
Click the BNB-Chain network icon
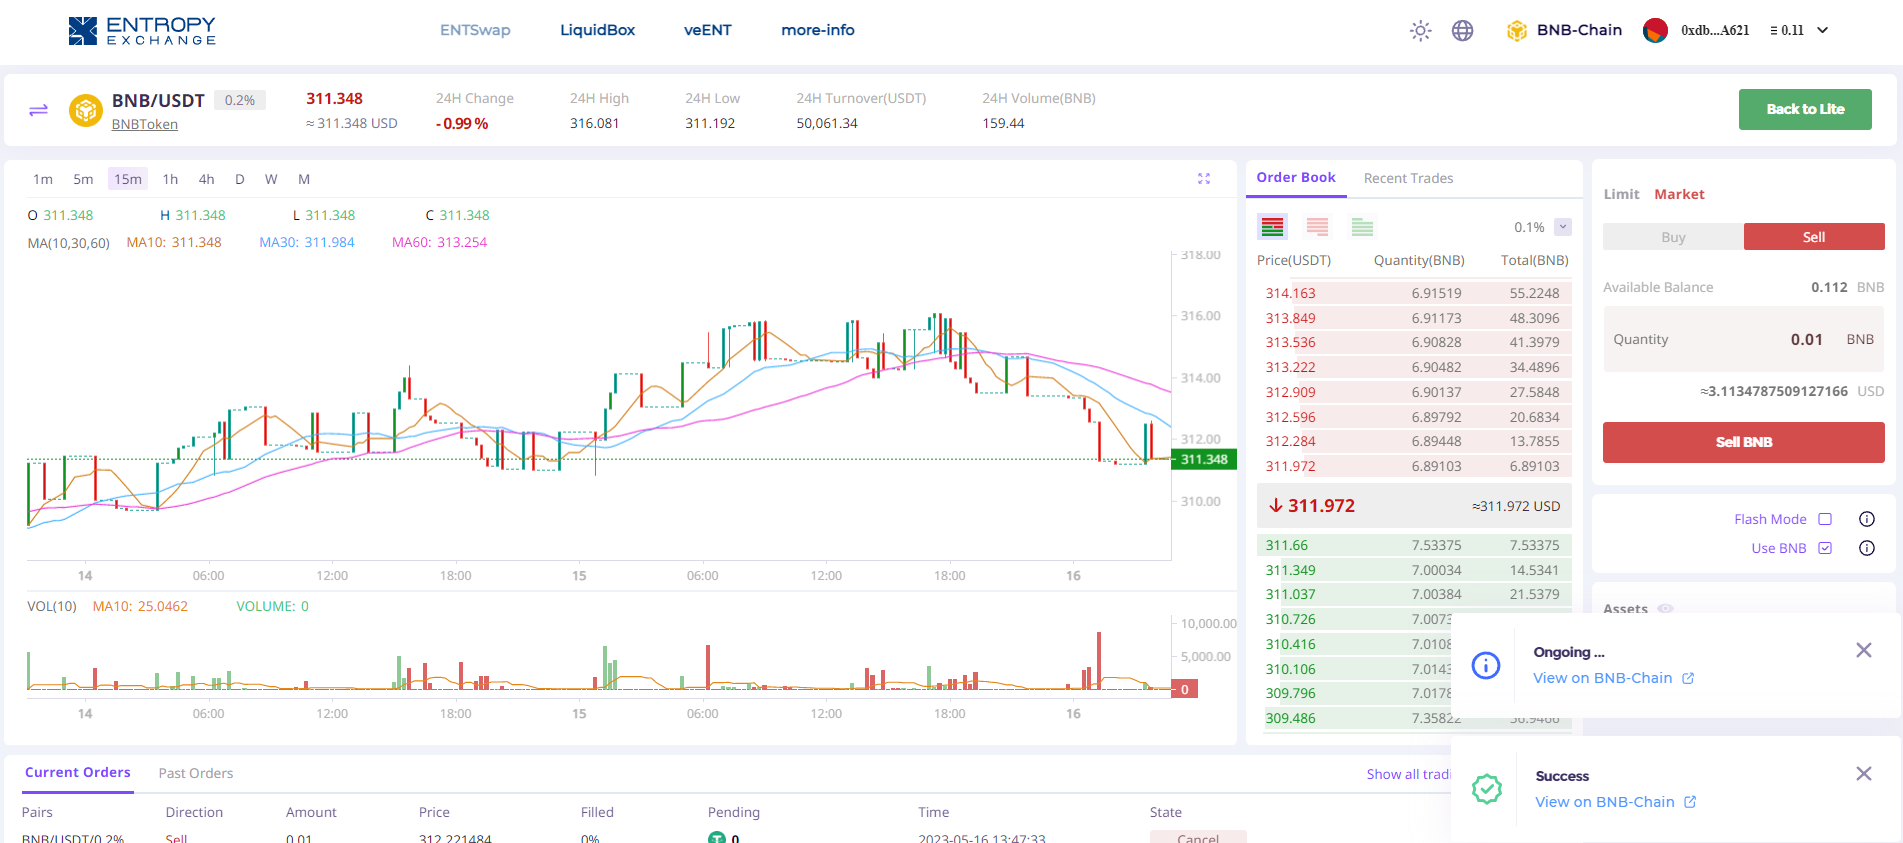pyautogui.click(x=1517, y=30)
